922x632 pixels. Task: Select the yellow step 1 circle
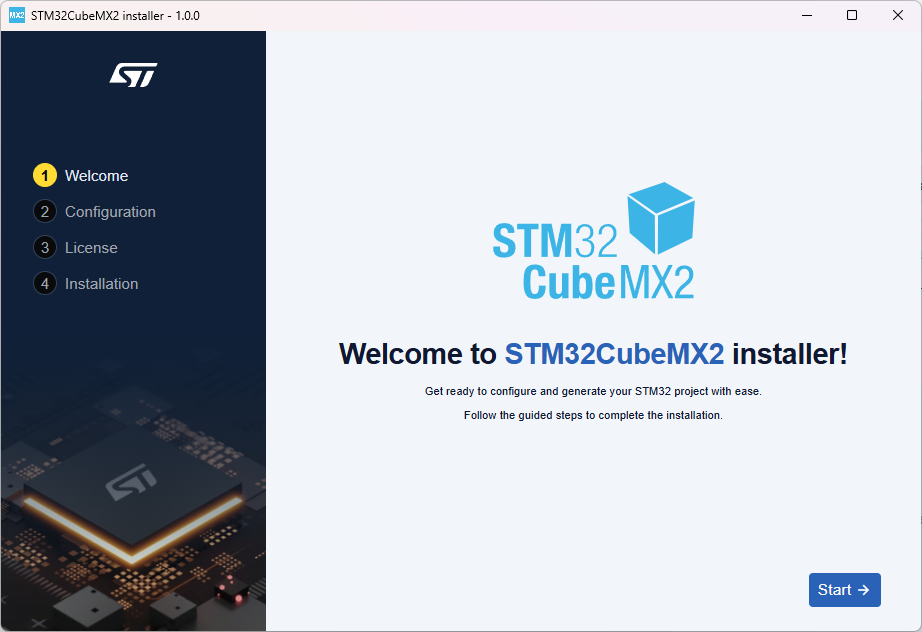point(45,176)
